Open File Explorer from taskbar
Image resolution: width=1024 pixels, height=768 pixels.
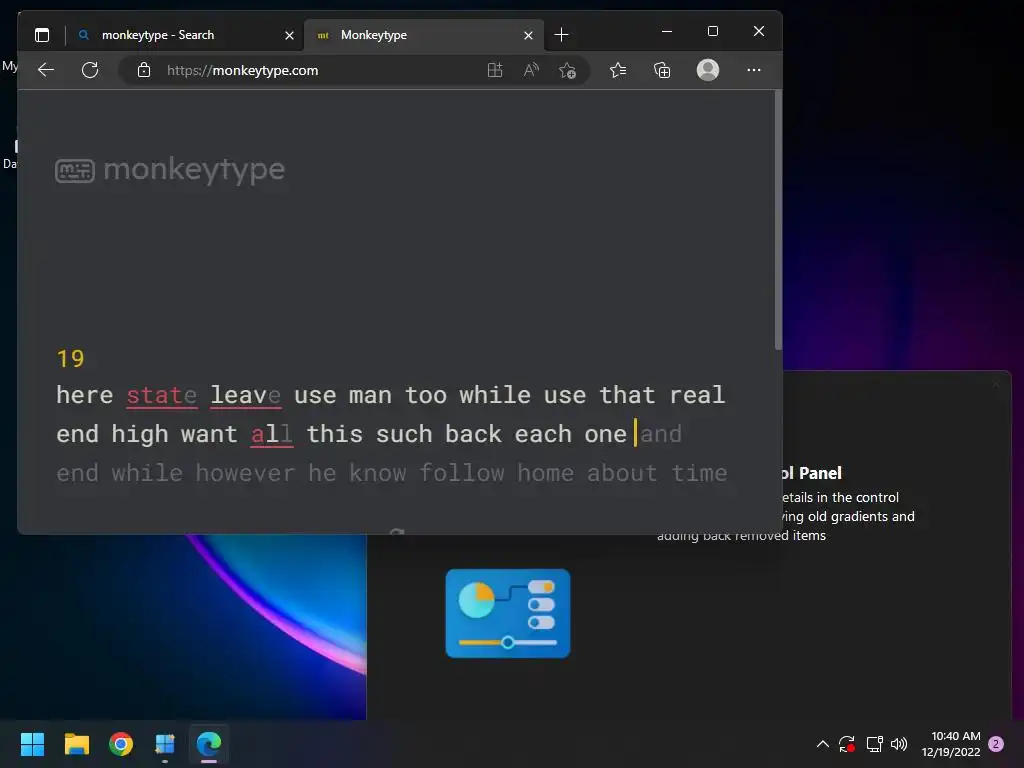pyautogui.click(x=76, y=744)
